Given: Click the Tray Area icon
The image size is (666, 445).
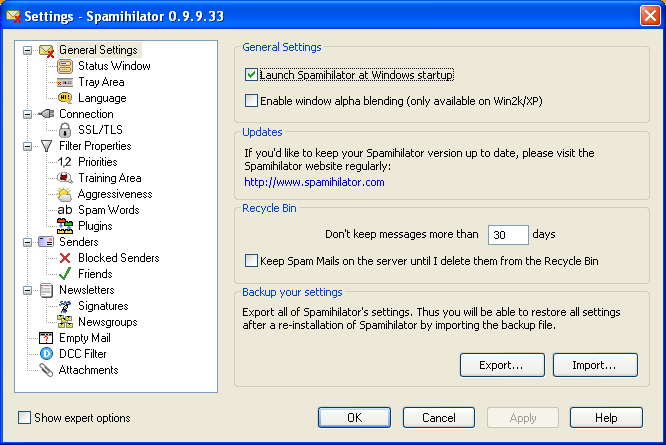Looking at the screenshot, I should coord(65,82).
